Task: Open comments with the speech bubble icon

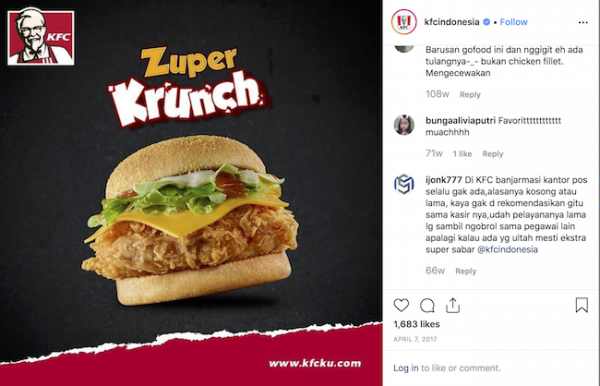Action: (x=427, y=305)
